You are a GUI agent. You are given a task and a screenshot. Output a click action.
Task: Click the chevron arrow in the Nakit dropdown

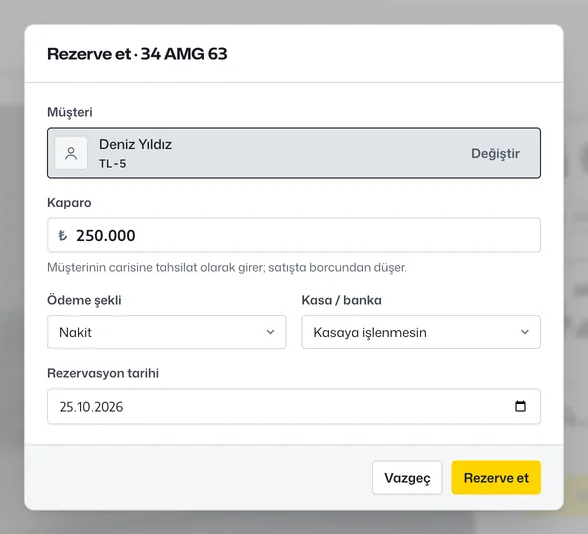pyautogui.click(x=270, y=332)
